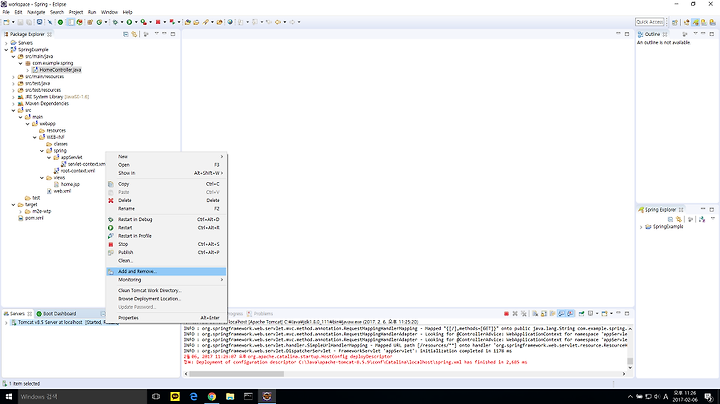
Task: Open Microsoft Edge from the taskbar
Action: pos(193,396)
